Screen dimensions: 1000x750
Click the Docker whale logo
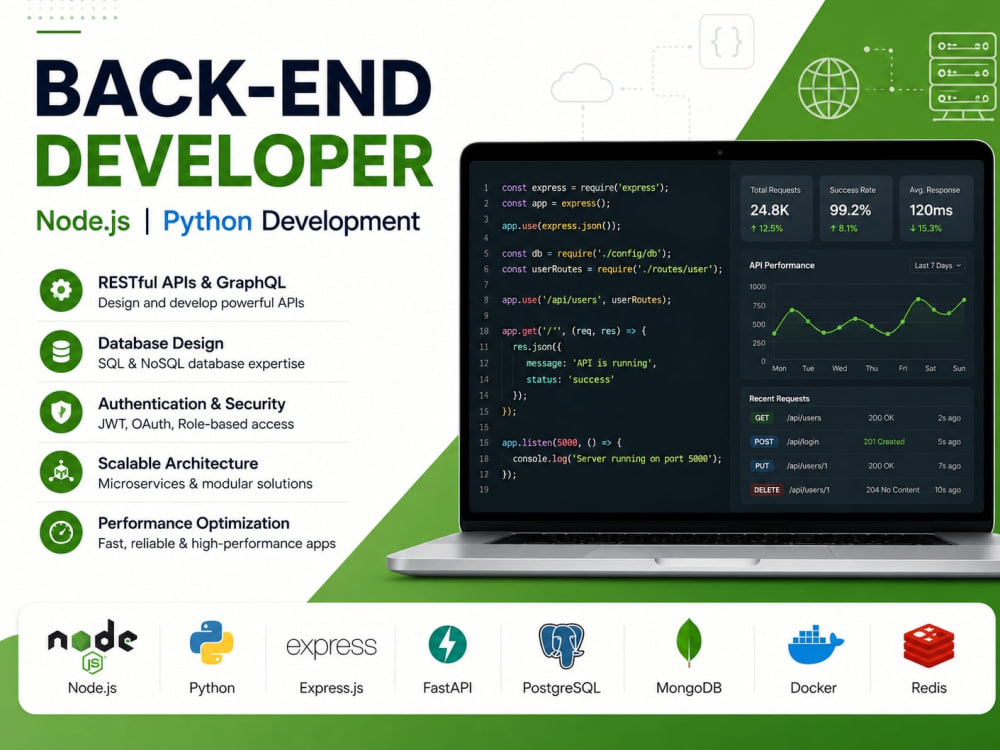point(815,644)
